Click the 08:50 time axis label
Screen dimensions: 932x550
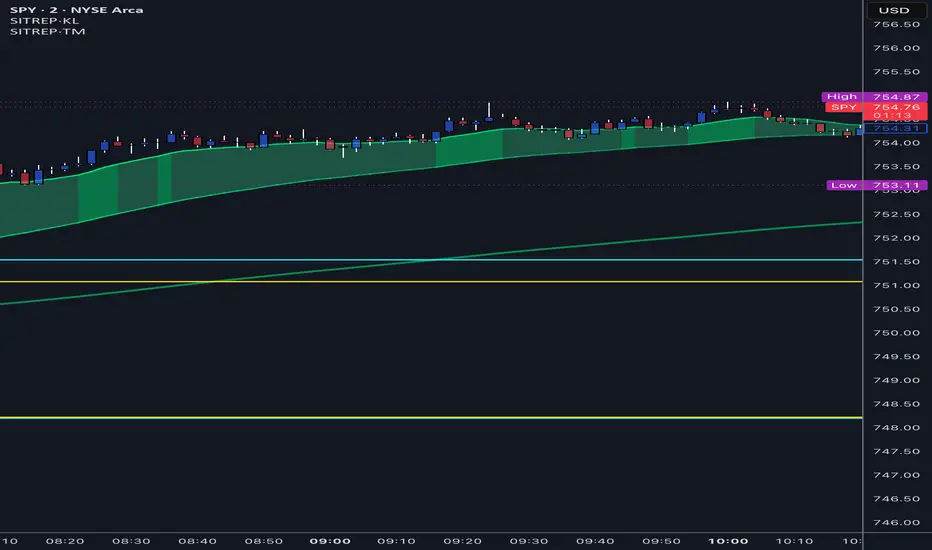point(264,541)
